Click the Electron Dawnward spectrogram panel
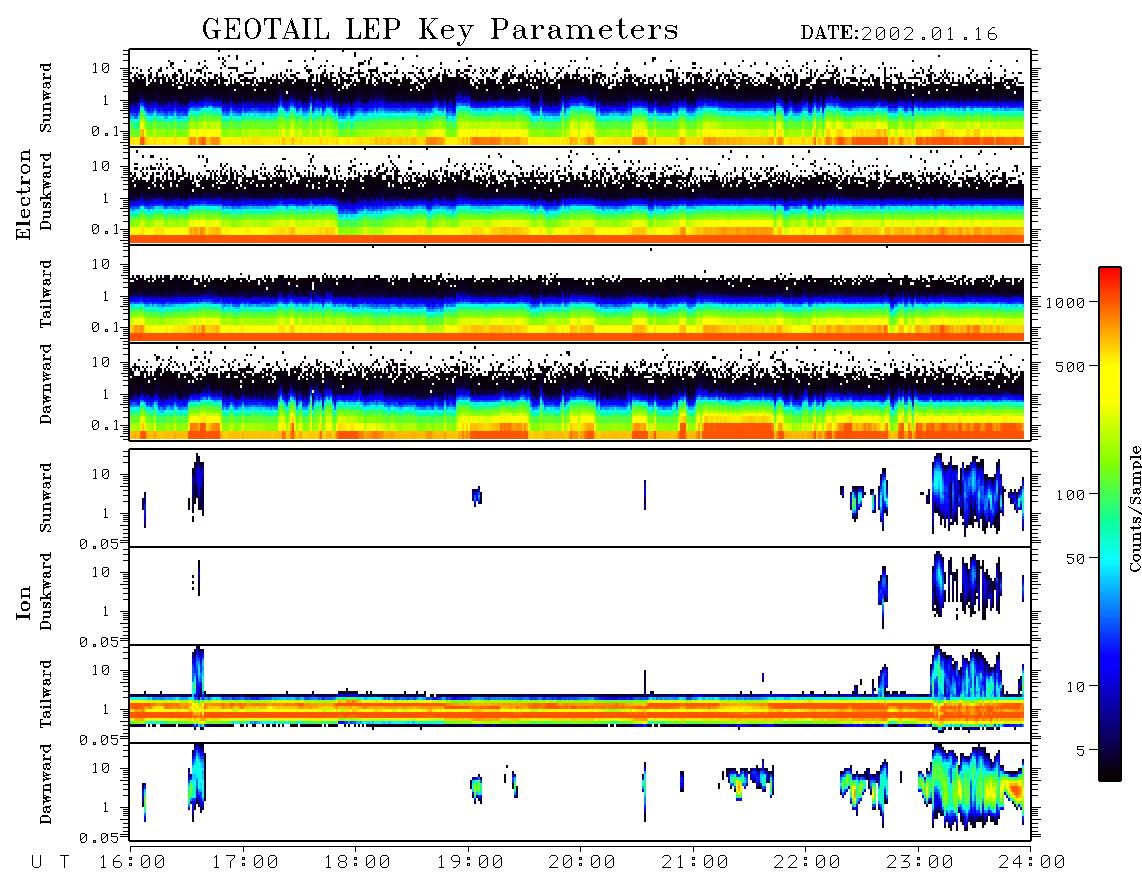Screen dimensions: 1142x880 coord(580,391)
